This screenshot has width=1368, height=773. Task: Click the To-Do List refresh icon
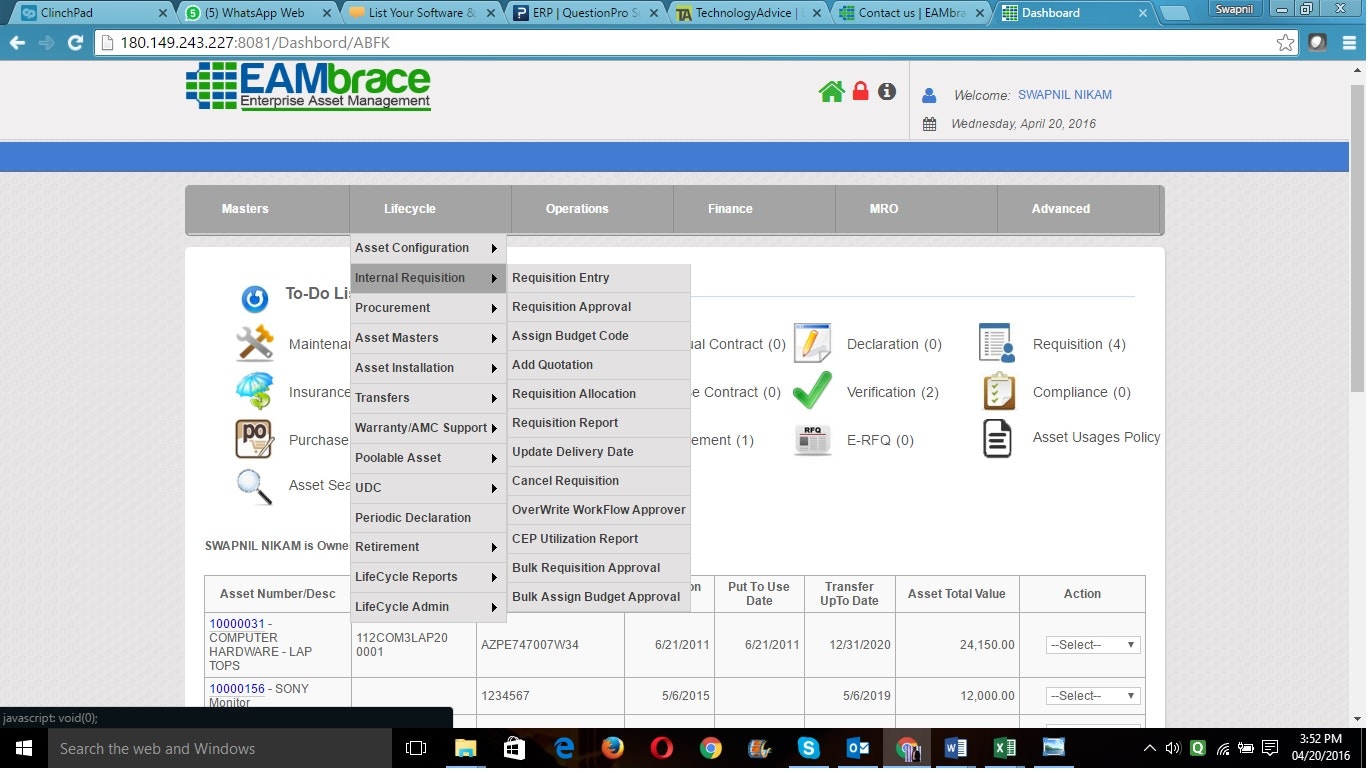(255, 299)
